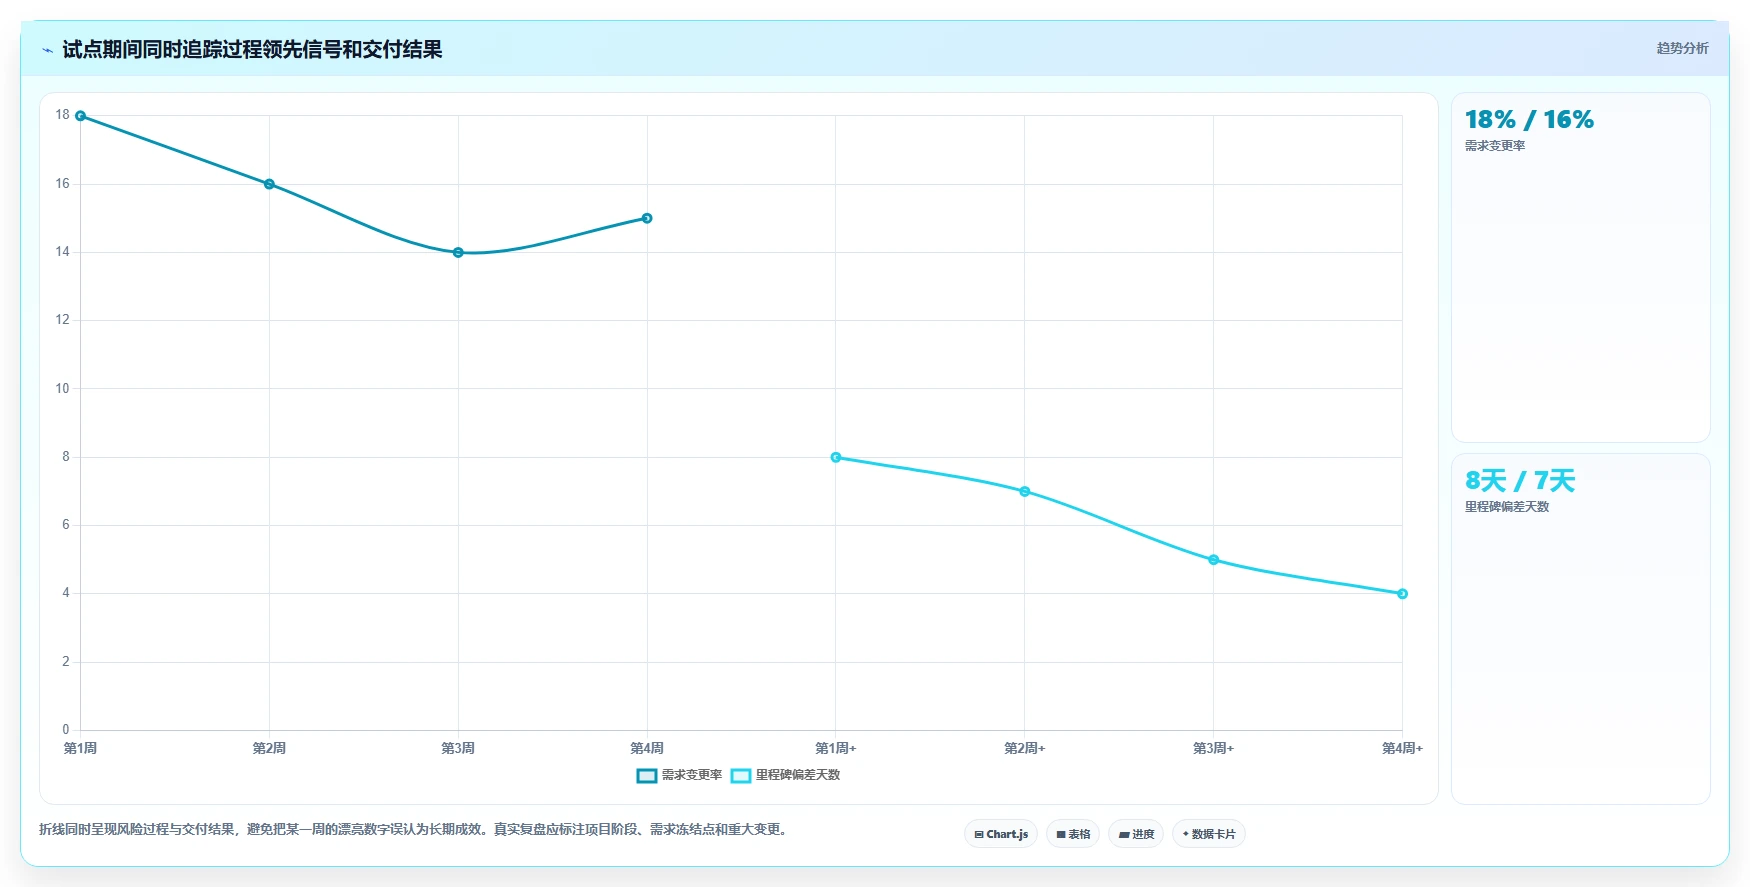The height and width of the screenshot is (887, 1750).
Task: Click the 需求变更率 card caption
Action: point(1495,146)
